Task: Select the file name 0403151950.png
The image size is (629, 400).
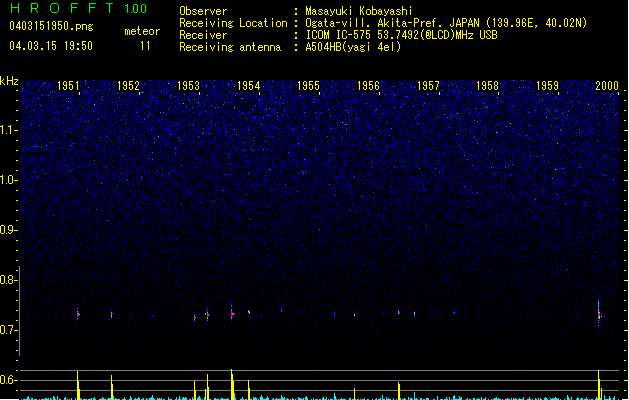Action: pyautogui.click(x=51, y=26)
